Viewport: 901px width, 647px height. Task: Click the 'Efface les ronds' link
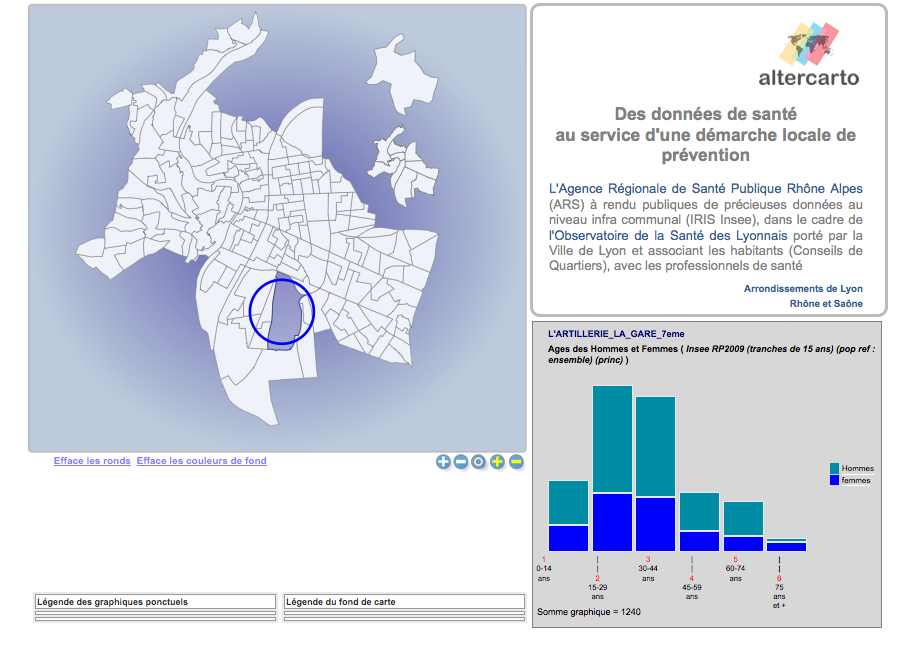tap(92, 461)
